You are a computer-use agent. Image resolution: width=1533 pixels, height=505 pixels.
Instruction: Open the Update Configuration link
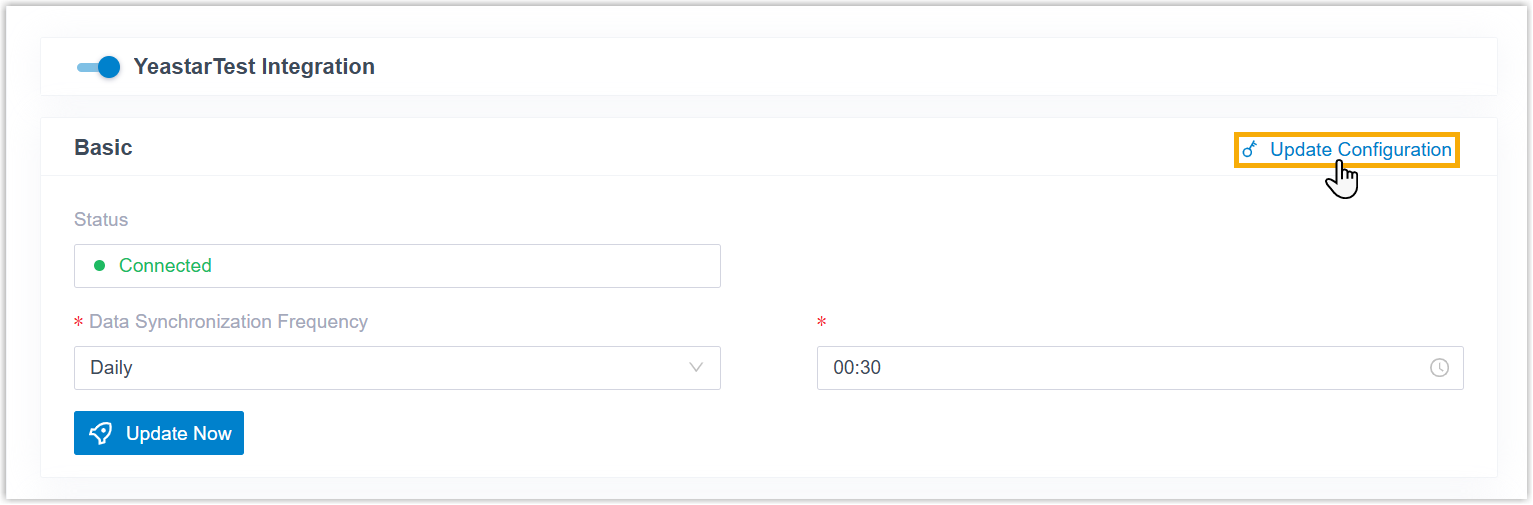pos(1360,150)
